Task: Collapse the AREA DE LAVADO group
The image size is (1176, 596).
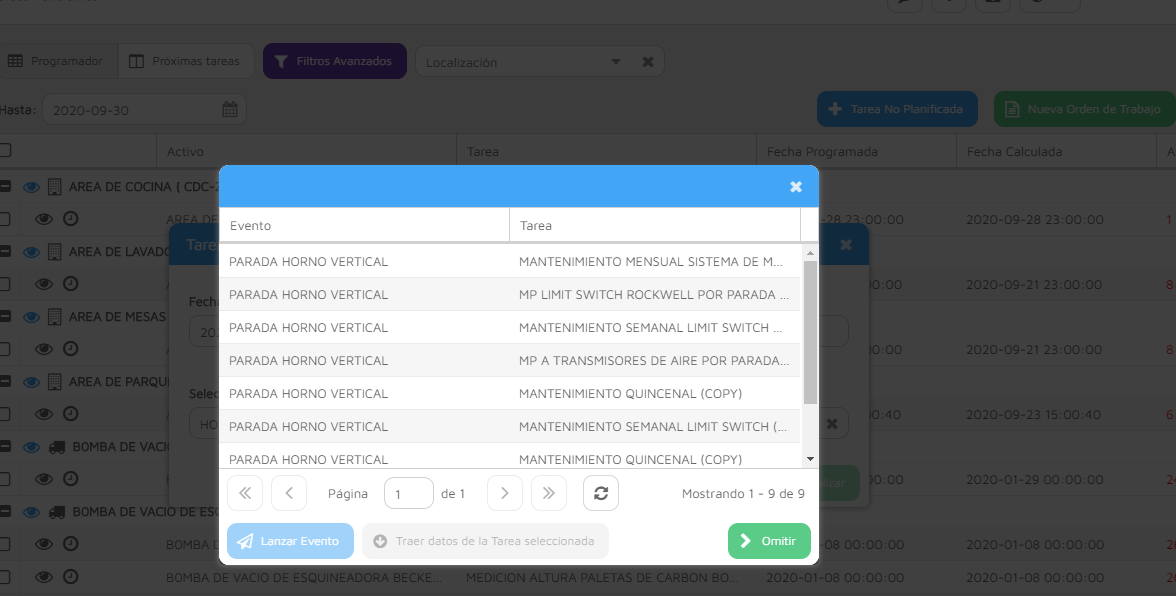Action: [4, 251]
